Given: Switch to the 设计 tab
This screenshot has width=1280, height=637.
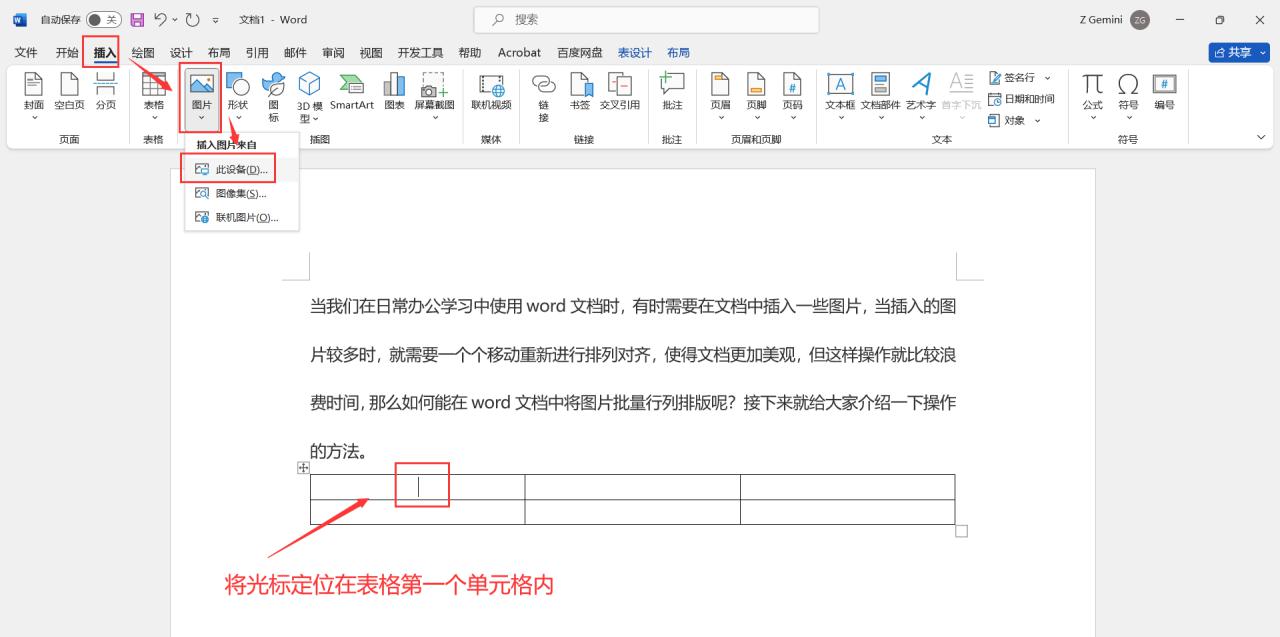Looking at the screenshot, I should click(181, 52).
